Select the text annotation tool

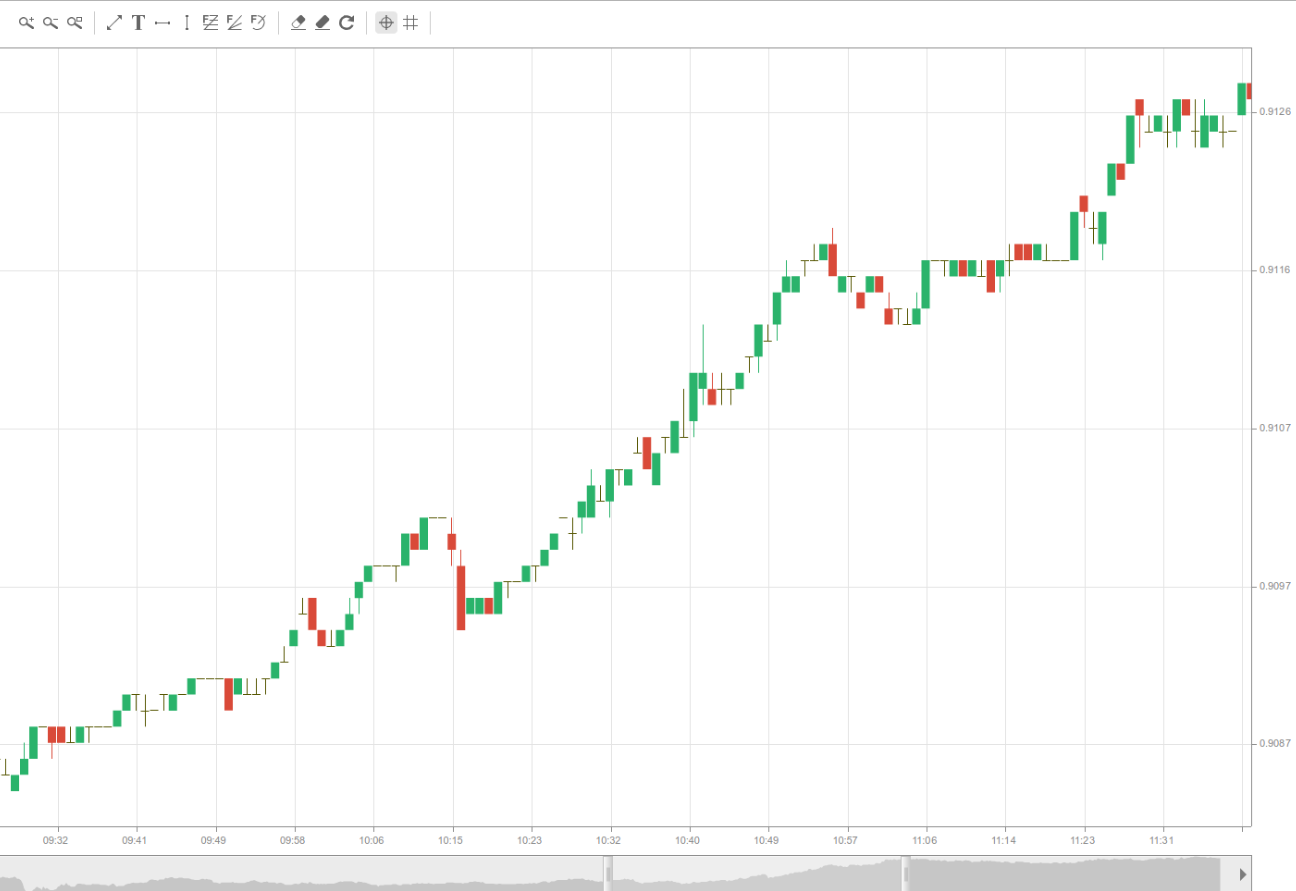coord(138,22)
